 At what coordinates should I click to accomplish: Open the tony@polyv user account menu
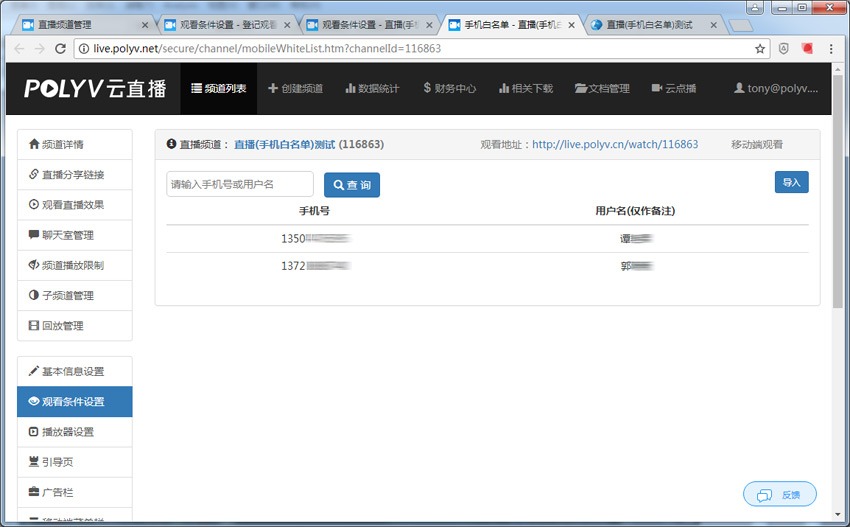pyautogui.click(x=776, y=88)
